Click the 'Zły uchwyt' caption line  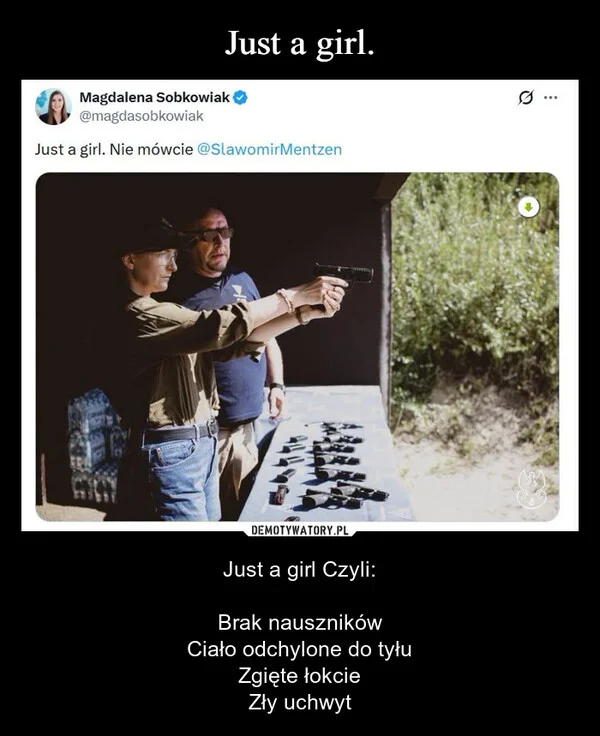[x=300, y=703]
